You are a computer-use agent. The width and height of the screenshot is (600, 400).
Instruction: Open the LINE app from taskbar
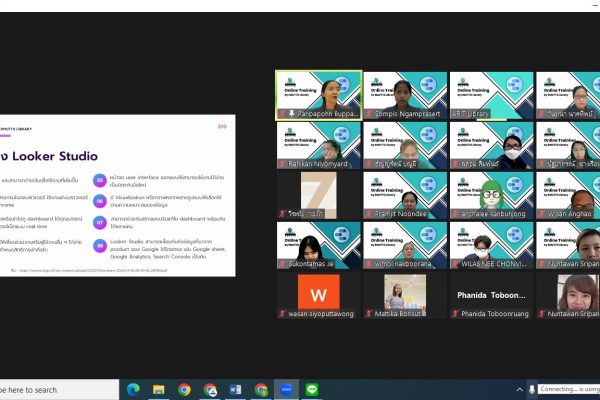click(x=312, y=390)
